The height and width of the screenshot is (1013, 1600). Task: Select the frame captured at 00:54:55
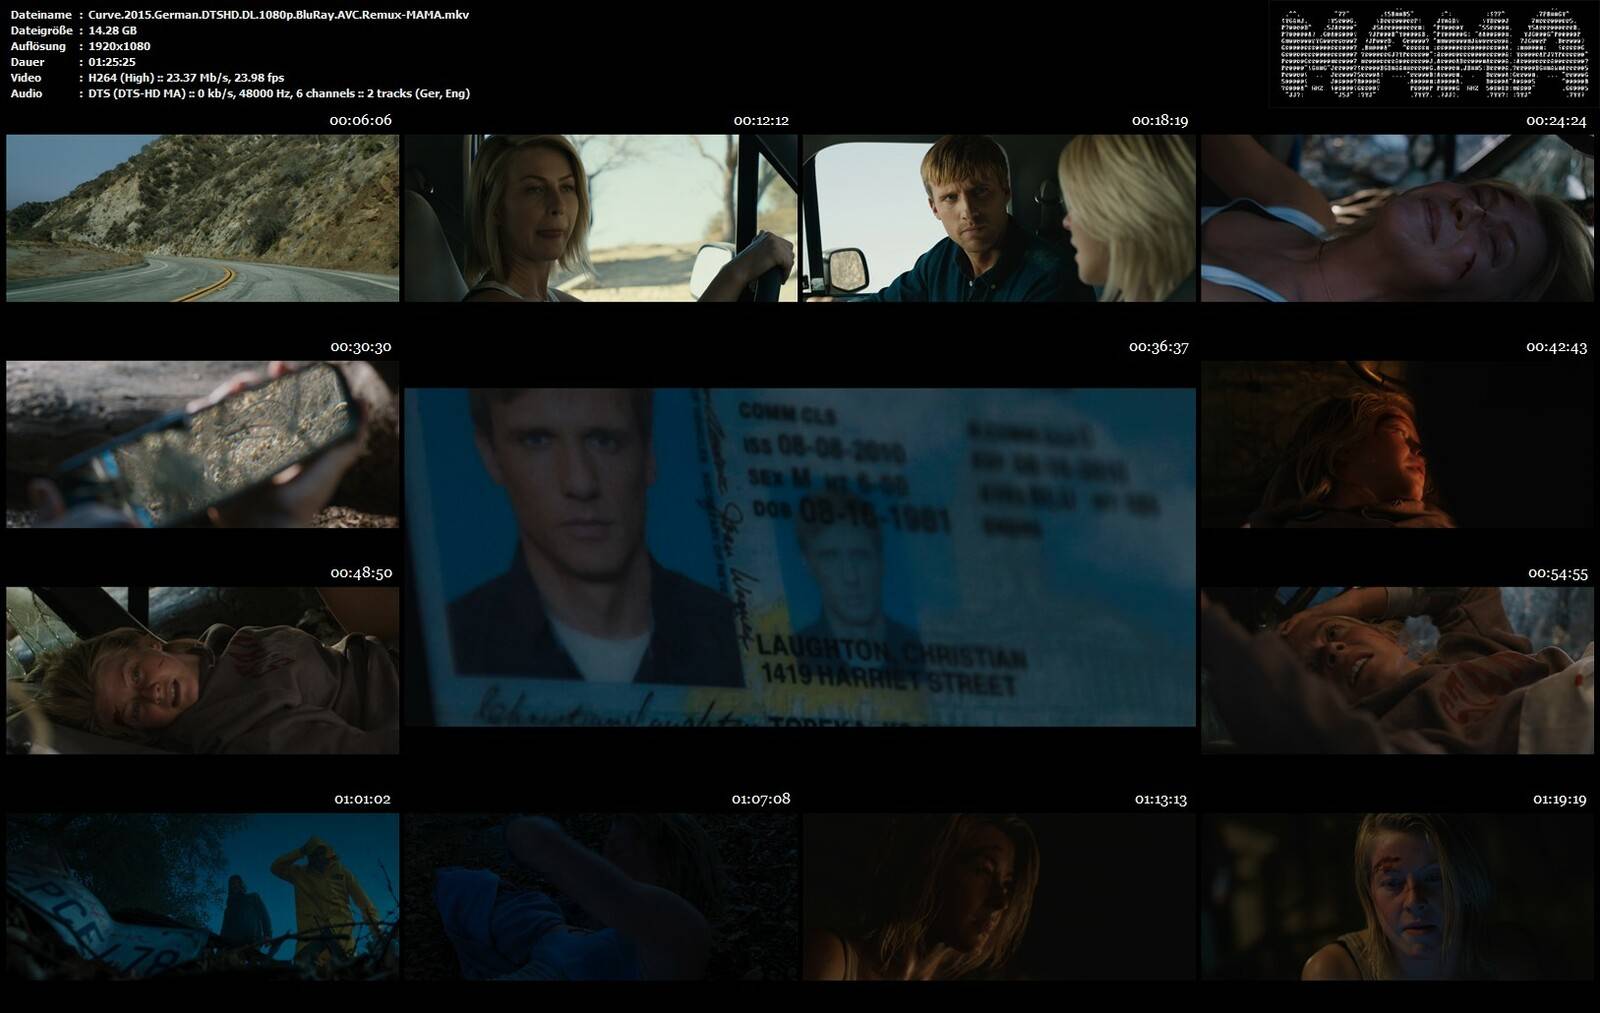pyautogui.click(x=1397, y=670)
